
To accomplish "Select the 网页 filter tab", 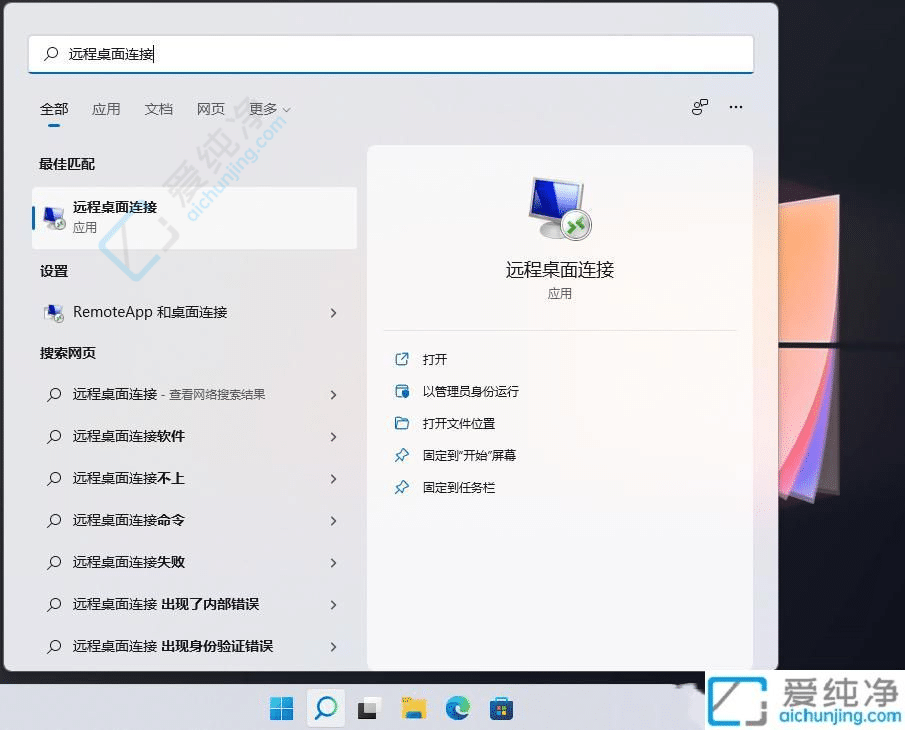I will (210, 109).
